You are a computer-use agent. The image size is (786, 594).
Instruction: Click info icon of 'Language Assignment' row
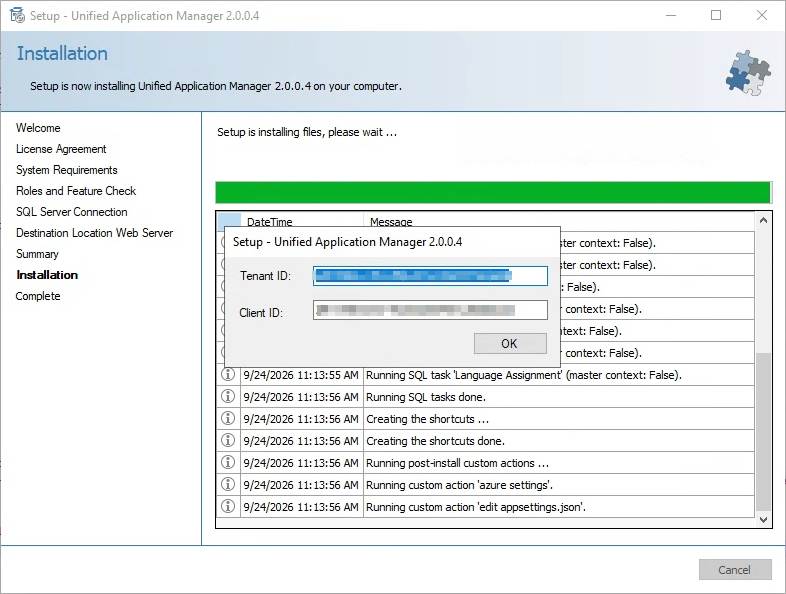click(228, 374)
